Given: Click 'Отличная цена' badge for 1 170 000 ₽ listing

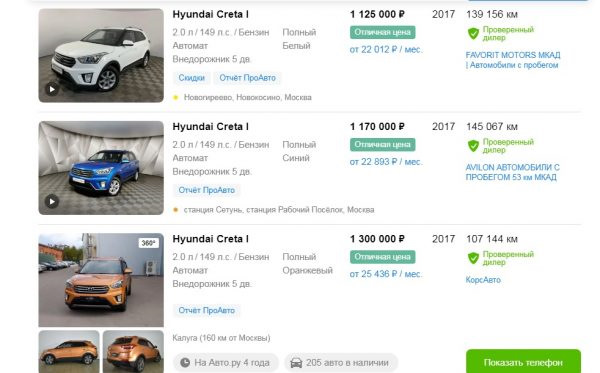Looking at the screenshot, I should coord(383,145).
